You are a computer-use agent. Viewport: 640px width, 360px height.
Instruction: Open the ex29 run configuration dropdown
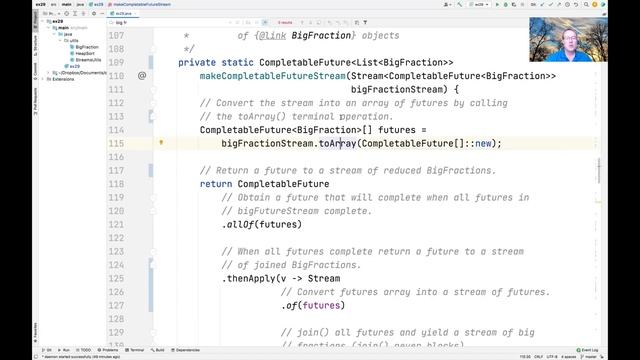[x=479, y=4]
